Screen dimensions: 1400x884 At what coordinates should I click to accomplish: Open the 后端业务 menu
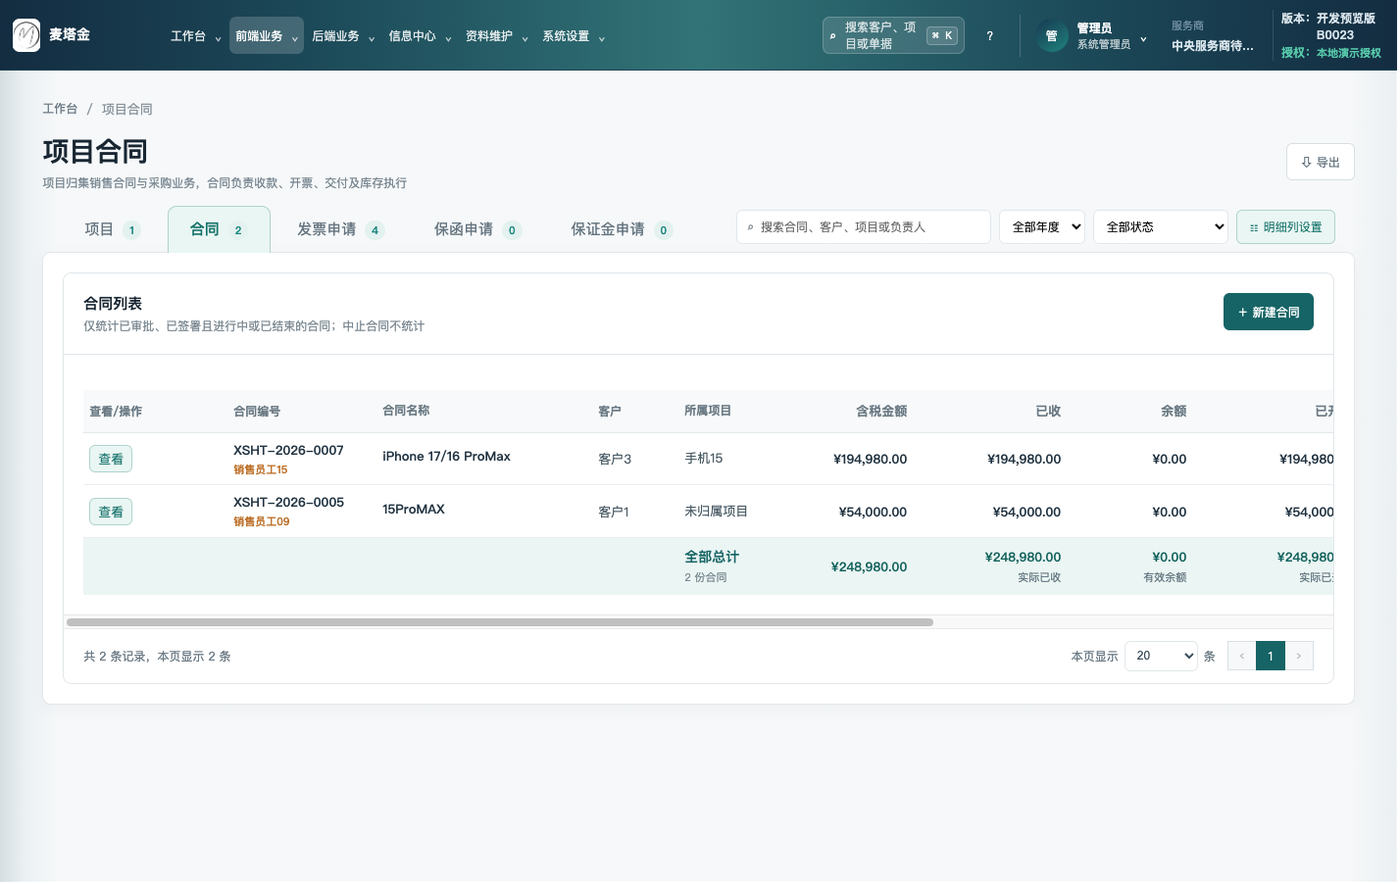[x=344, y=36]
